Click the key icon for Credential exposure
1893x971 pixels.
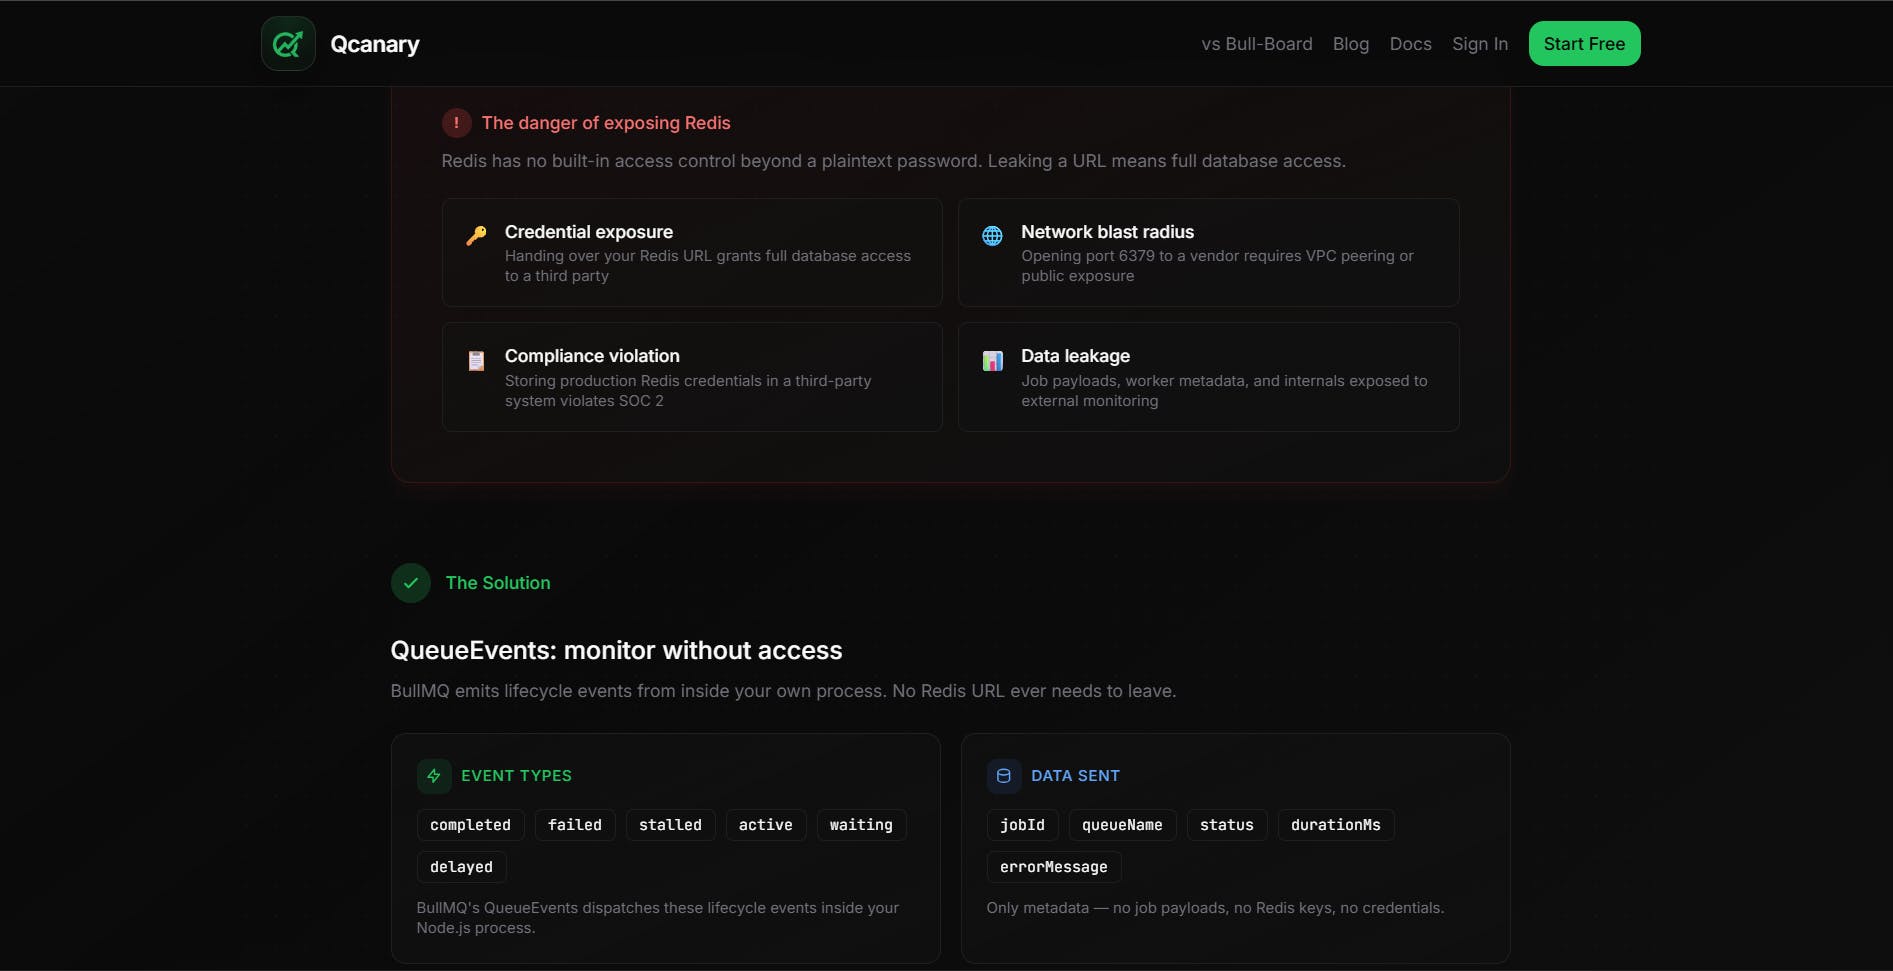pyautogui.click(x=476, y=235)
